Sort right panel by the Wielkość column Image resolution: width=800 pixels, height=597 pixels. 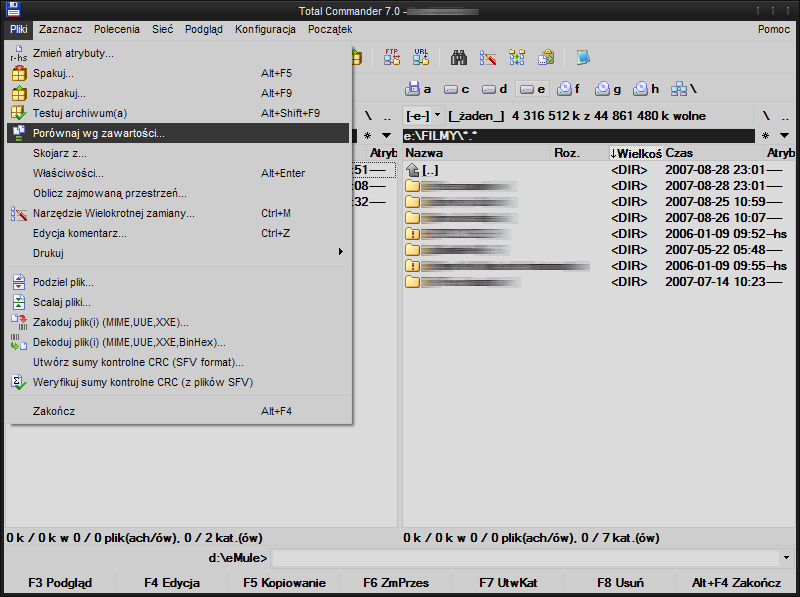(x=636, y=153)
